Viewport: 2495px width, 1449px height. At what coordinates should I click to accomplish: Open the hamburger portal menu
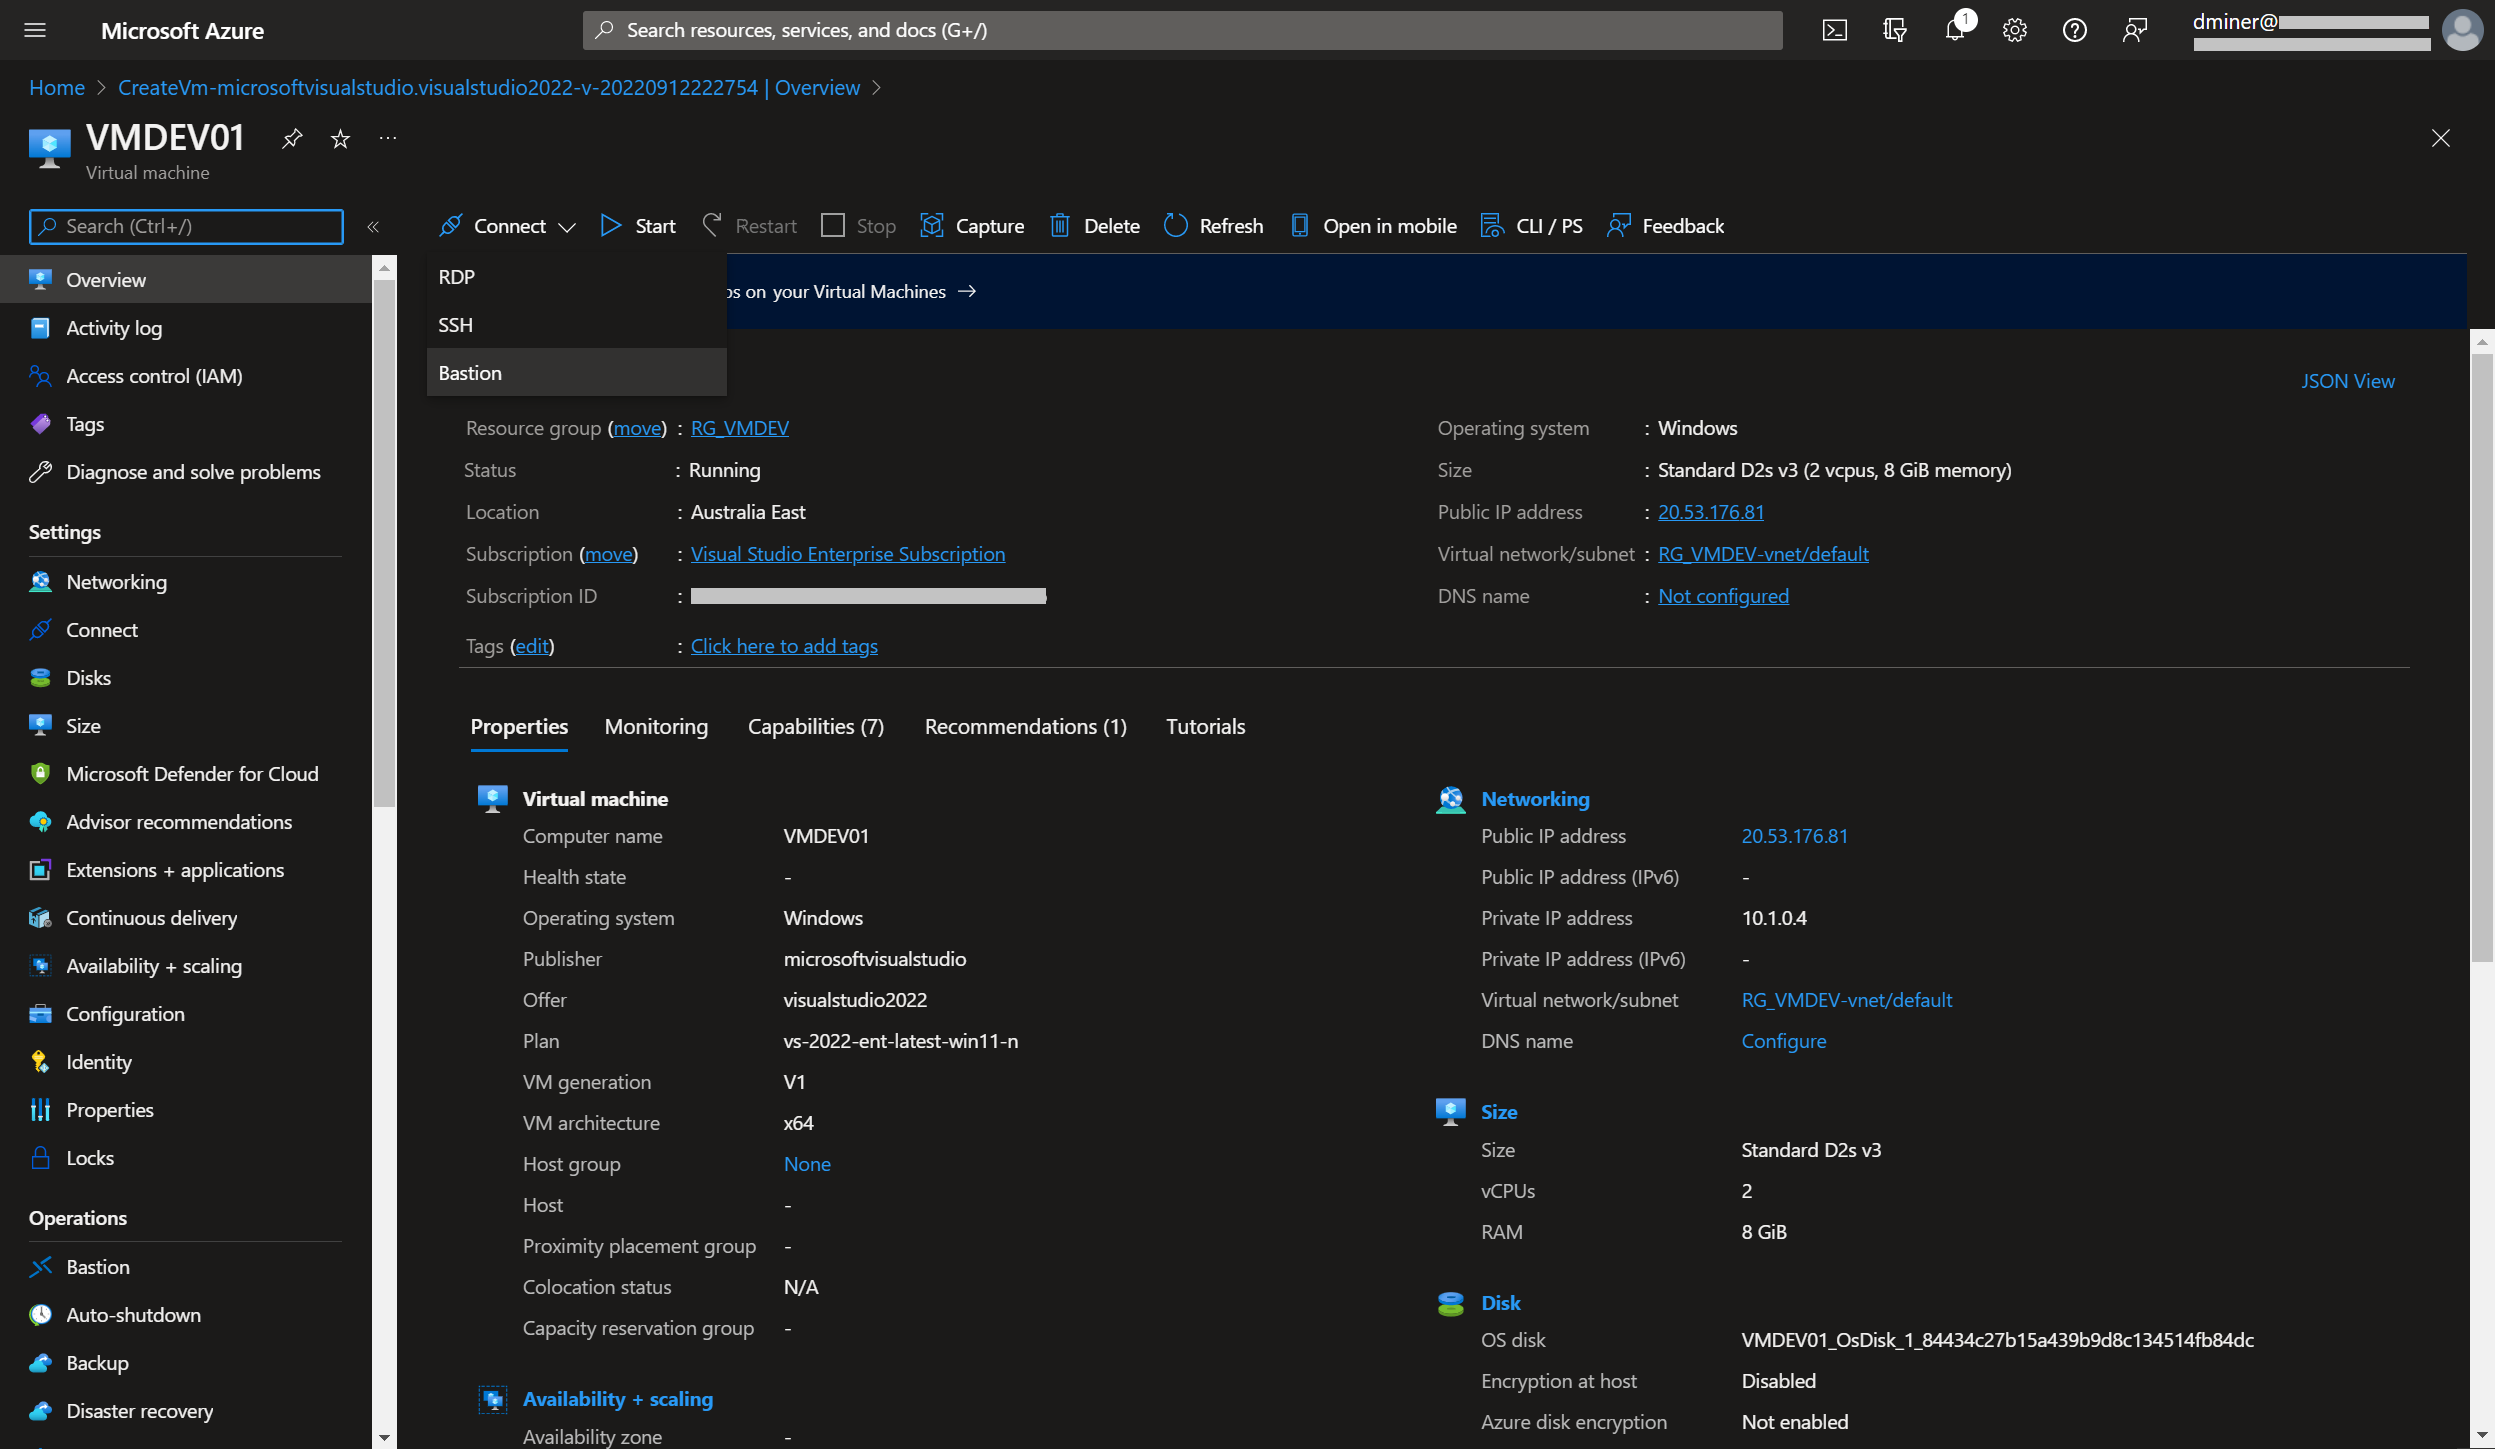point(35,30)
